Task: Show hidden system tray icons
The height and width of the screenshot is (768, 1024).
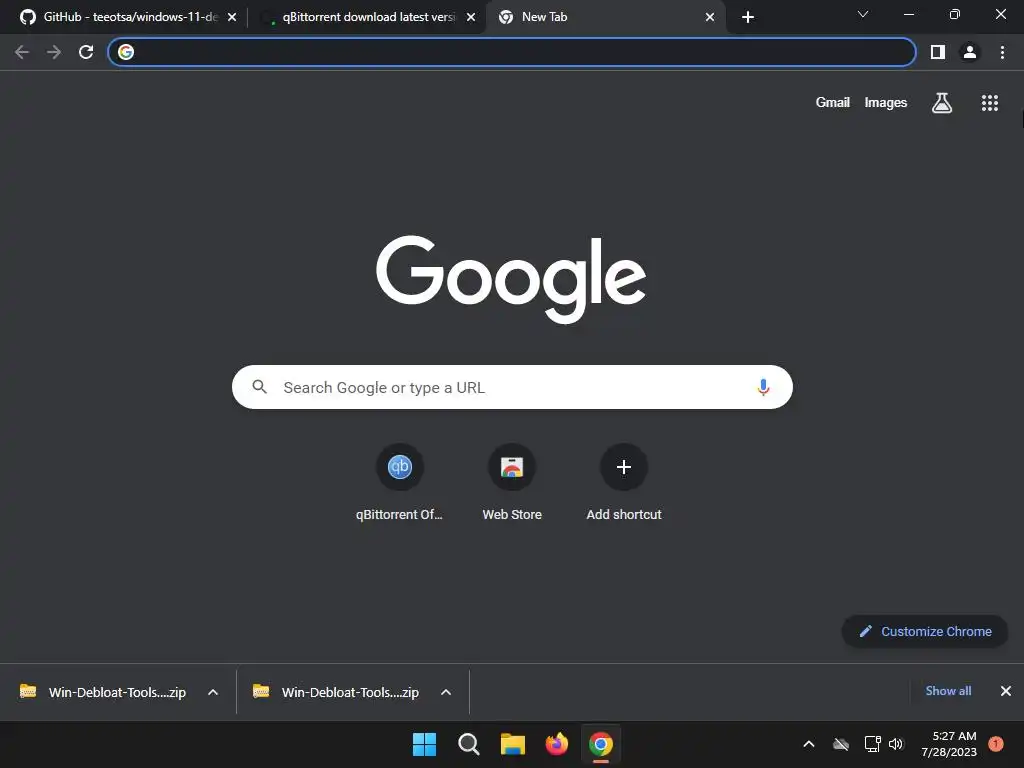Action: coord(808,744)
